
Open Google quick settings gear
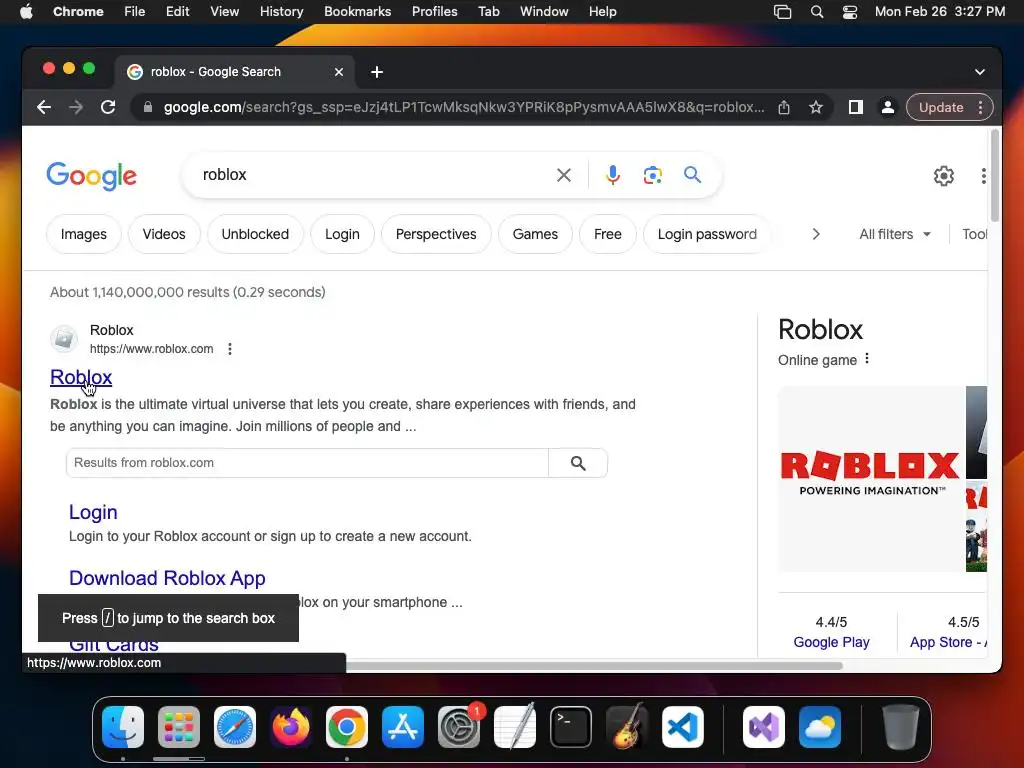tap(944, 176)
